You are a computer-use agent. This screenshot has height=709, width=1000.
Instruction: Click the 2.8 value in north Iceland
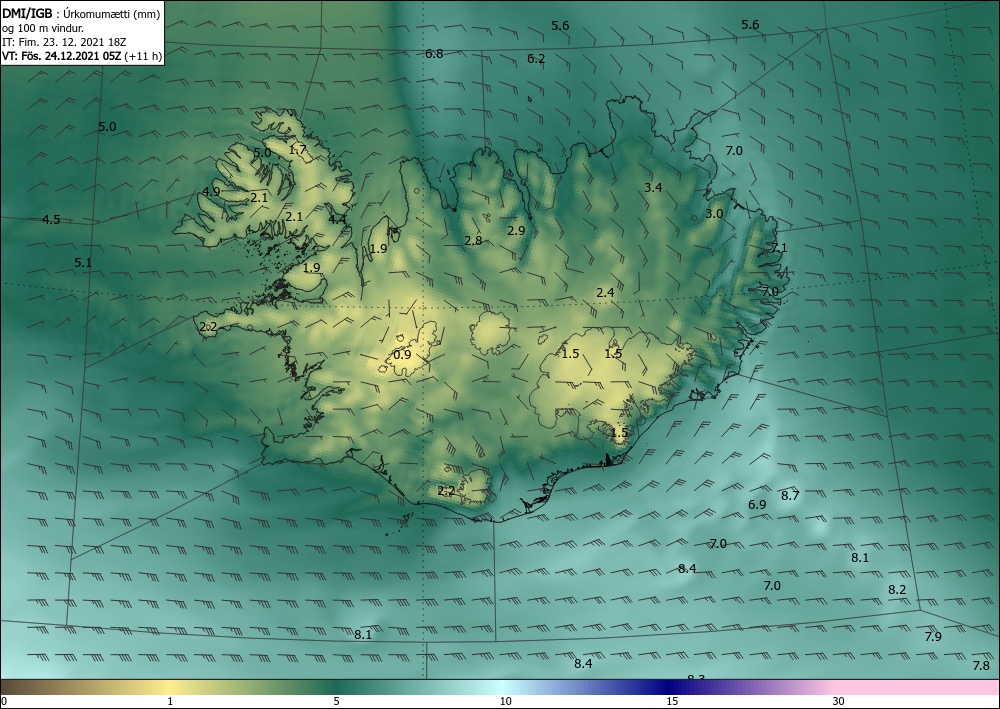pos(473,241)
